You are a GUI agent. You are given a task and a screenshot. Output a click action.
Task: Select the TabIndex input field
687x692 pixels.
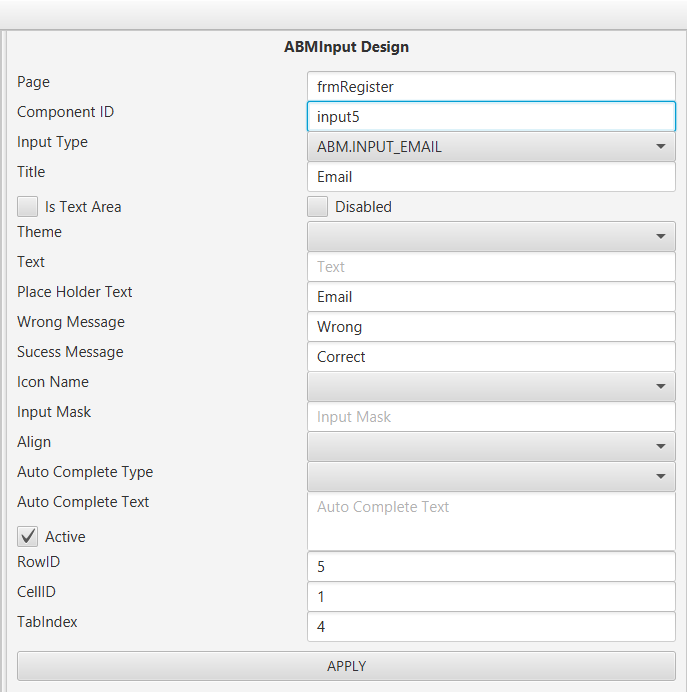point(490,627)
